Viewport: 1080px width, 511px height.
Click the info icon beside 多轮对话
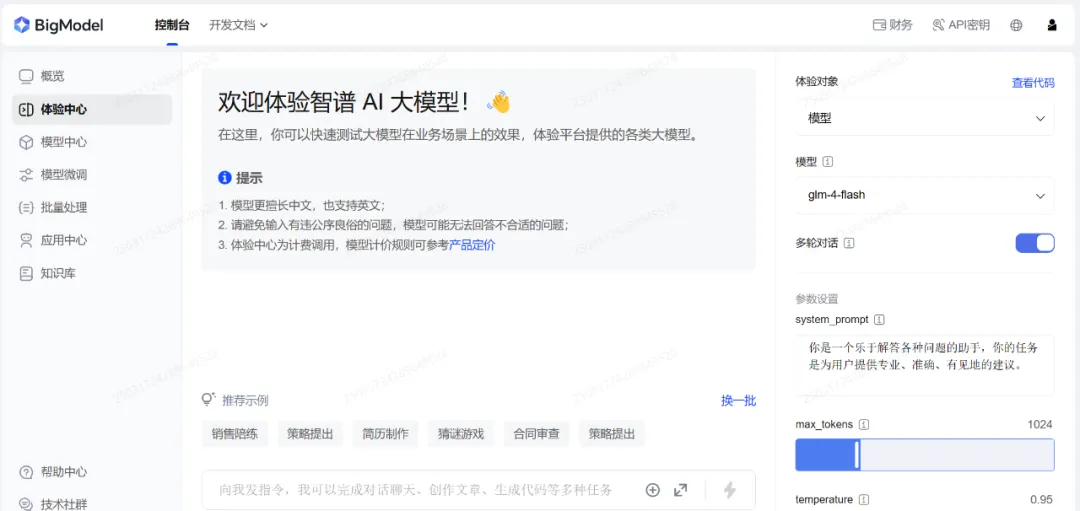point(849,243)
